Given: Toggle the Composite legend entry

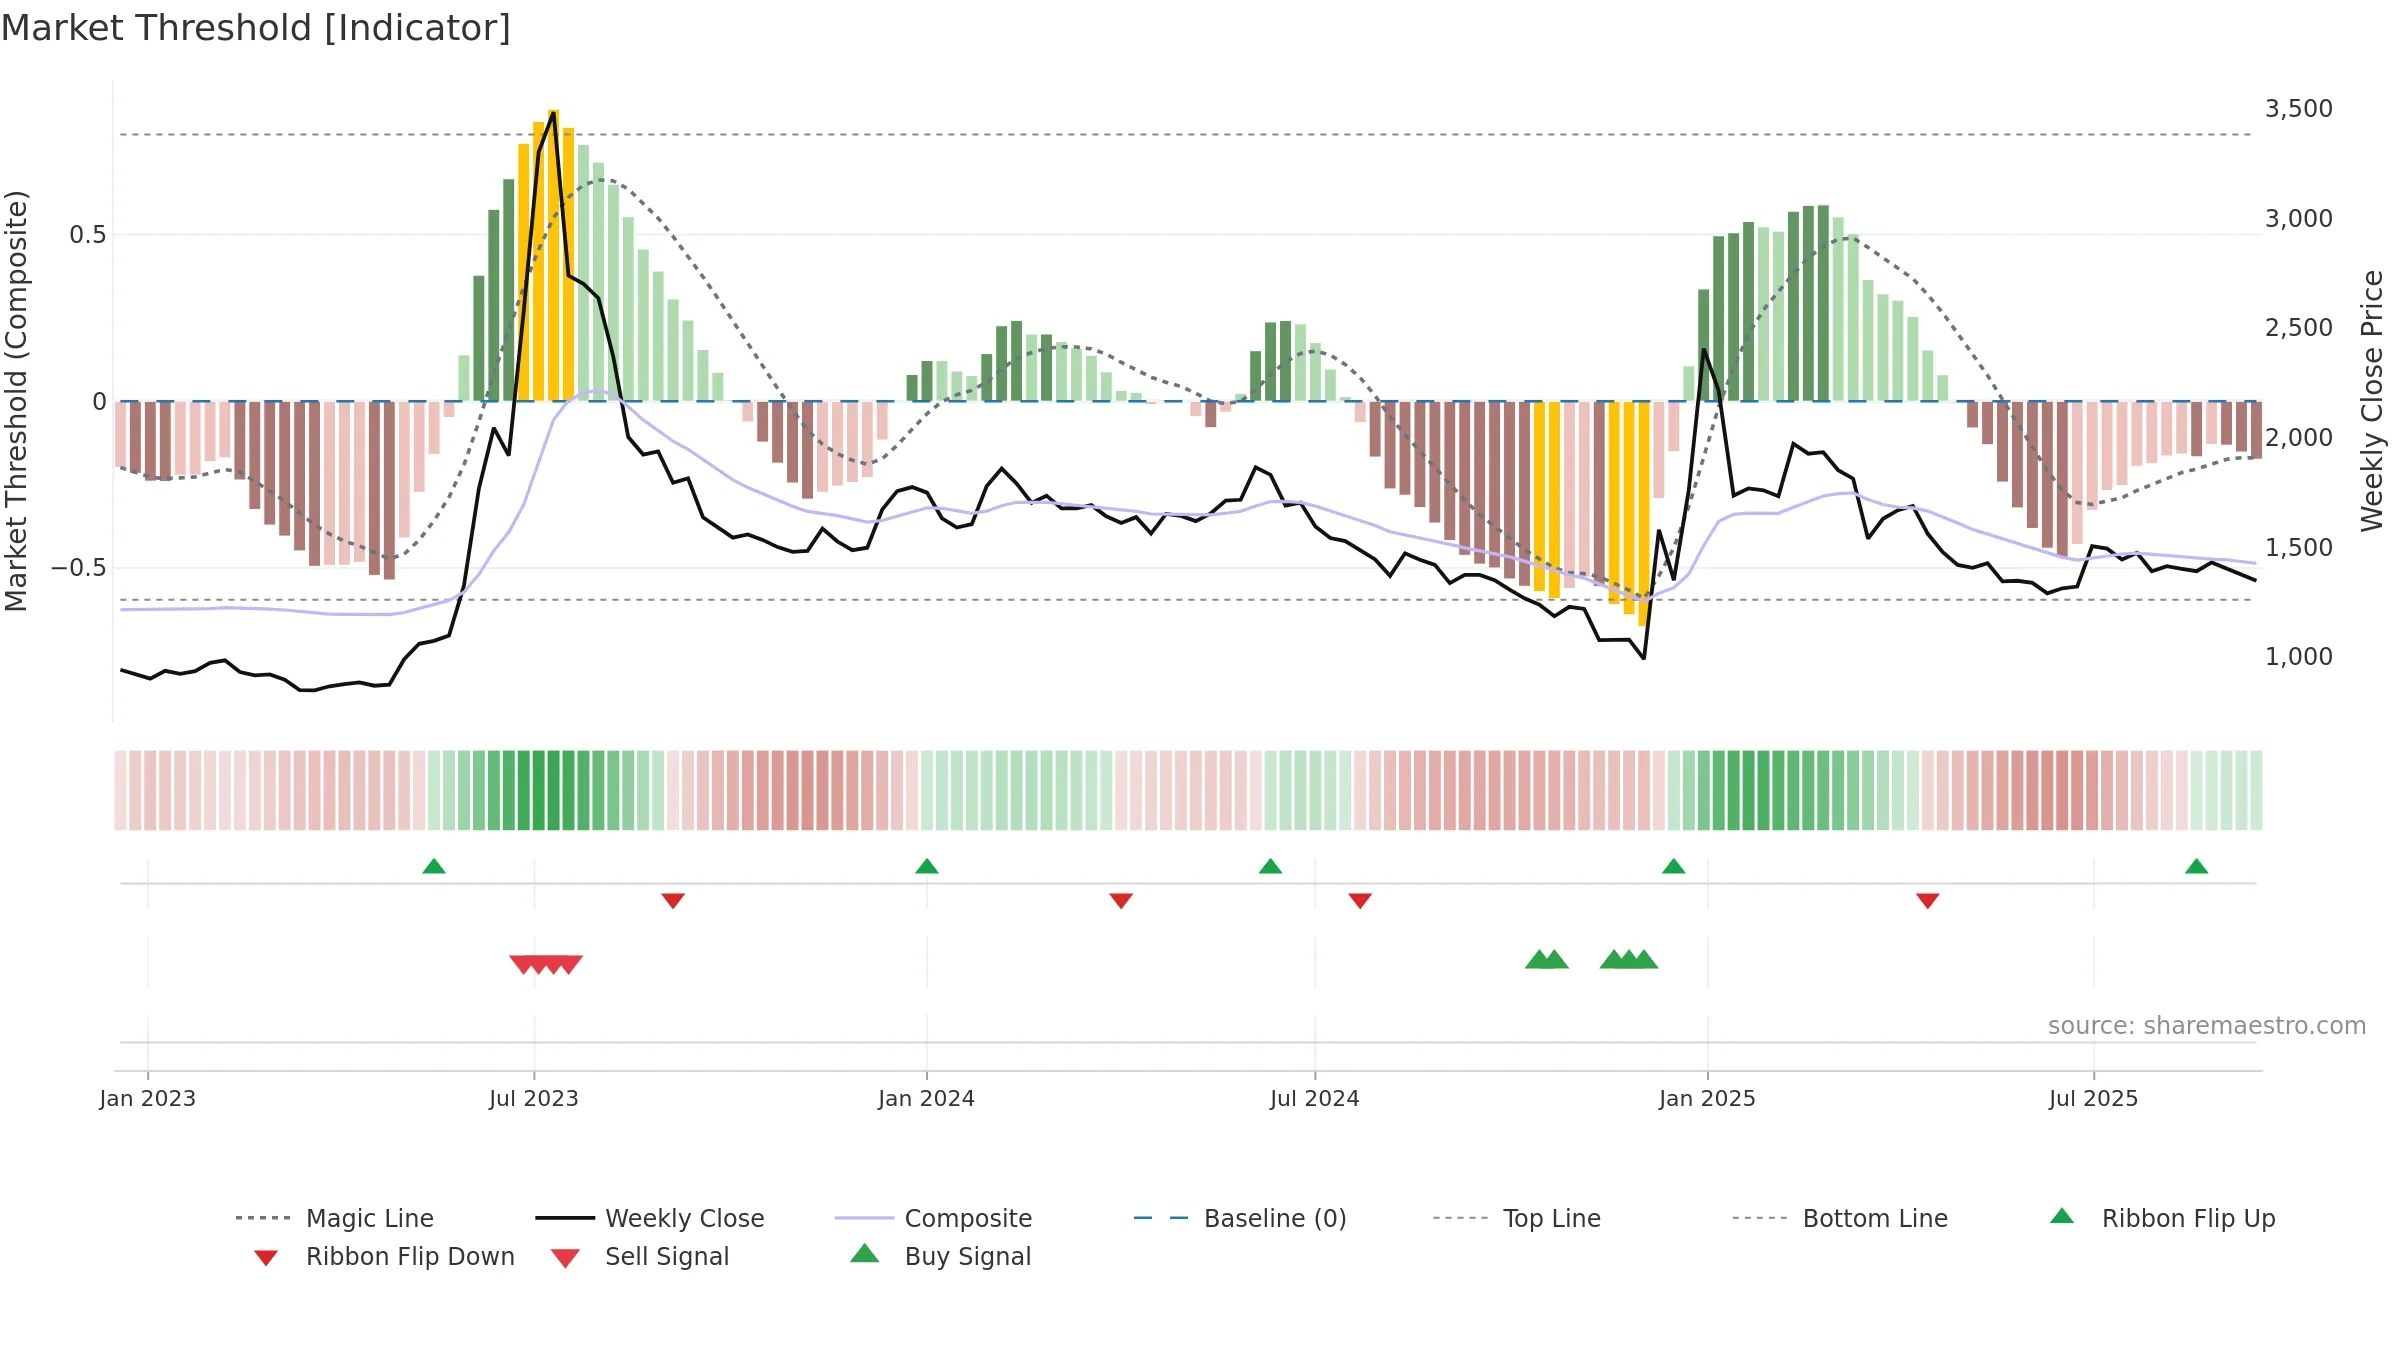Looking at the screenshot, I should coord(933,1218).
